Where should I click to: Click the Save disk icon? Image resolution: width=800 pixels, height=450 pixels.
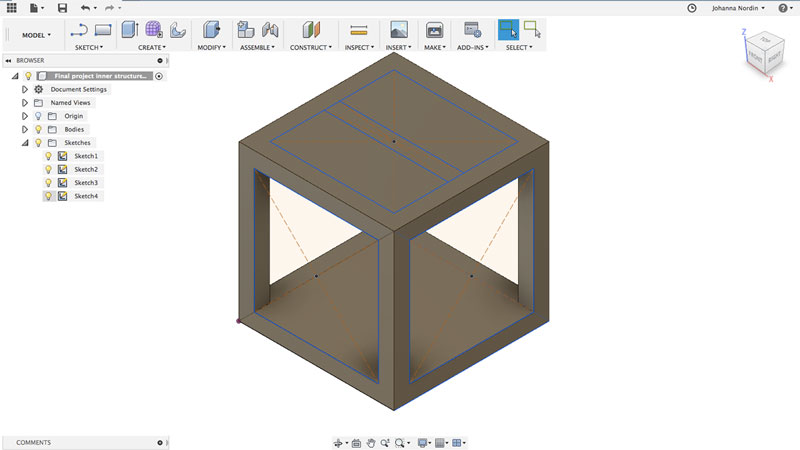pos(62,8)
